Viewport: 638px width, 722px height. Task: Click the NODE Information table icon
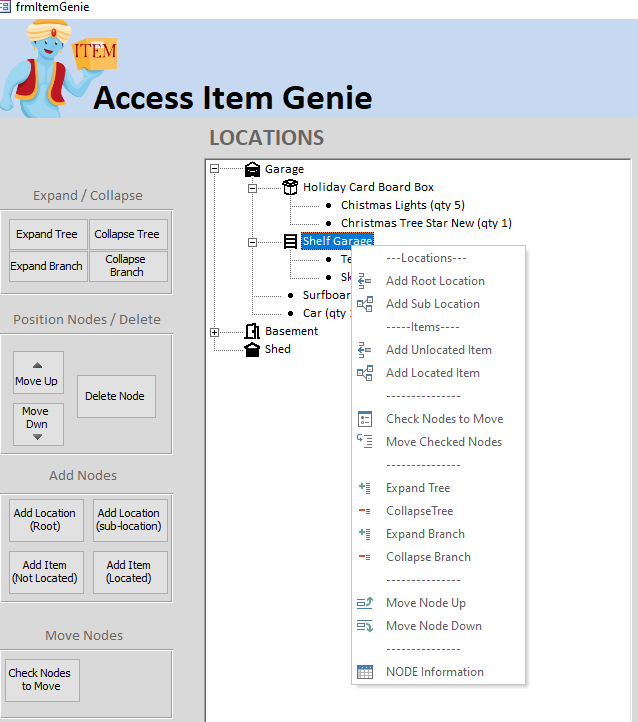point(365,672)
